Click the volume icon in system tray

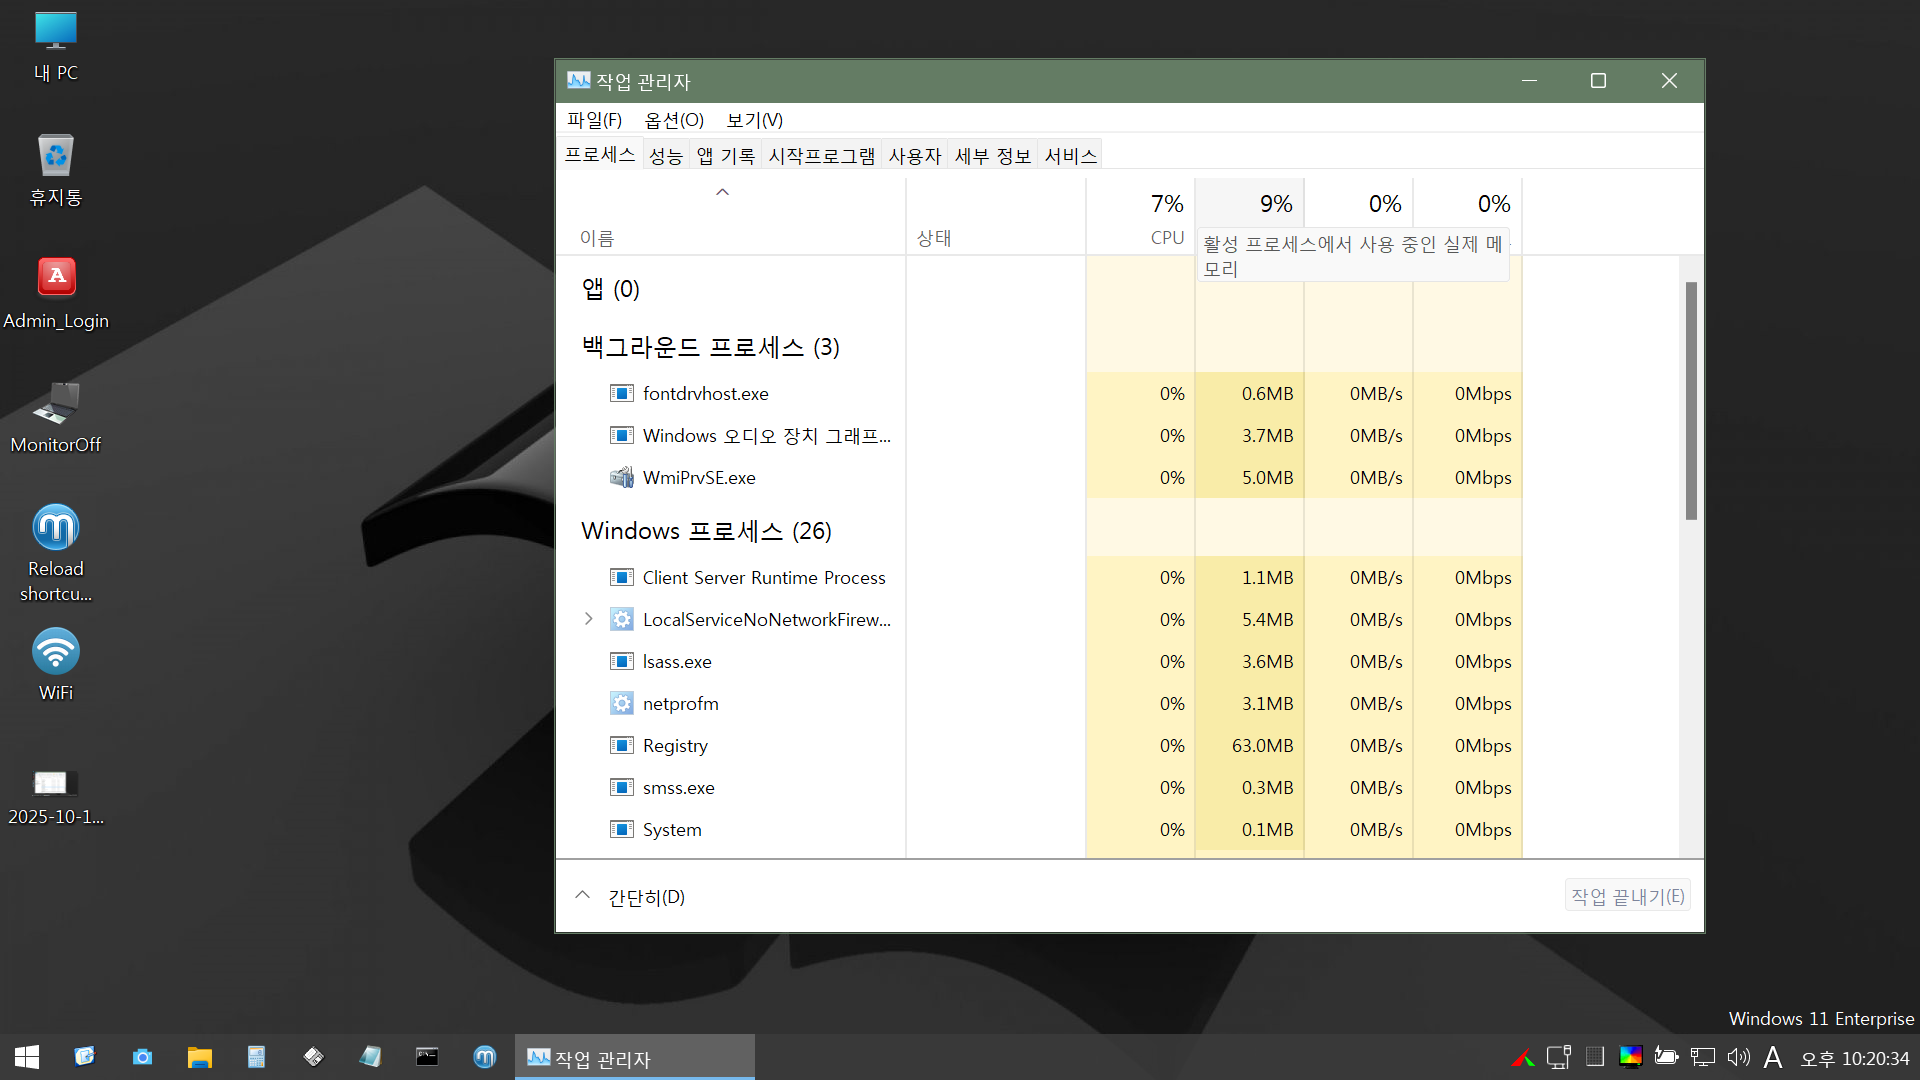click(x=1738, y=1057)
